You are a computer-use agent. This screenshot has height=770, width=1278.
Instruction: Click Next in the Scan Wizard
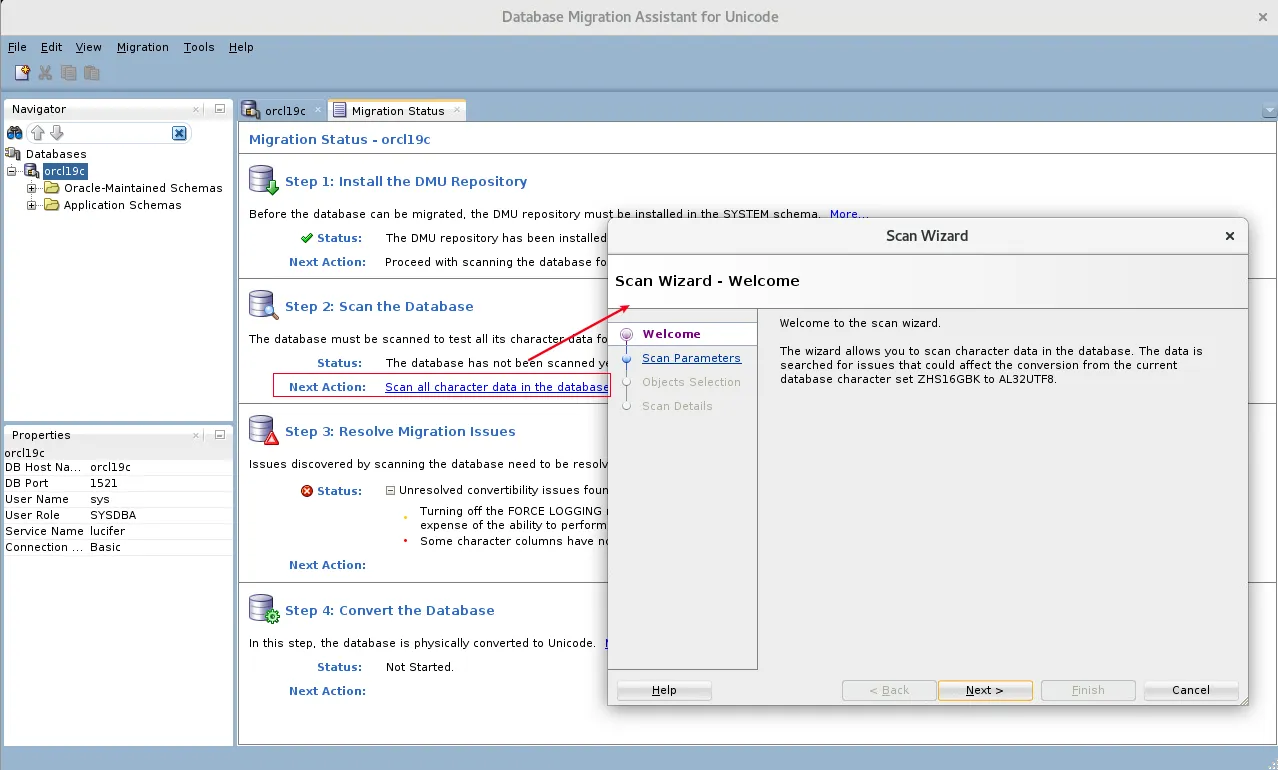coord(984,690)
